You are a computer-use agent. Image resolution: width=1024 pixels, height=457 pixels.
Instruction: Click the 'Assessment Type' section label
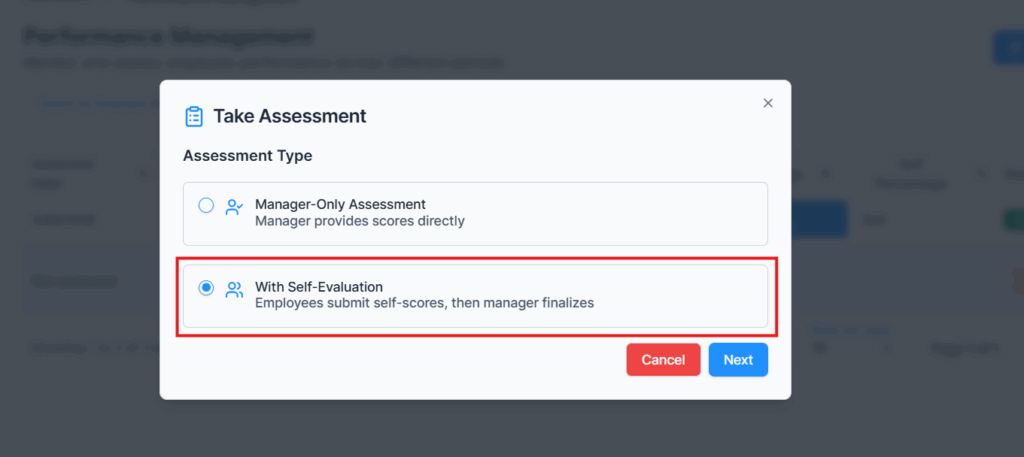(247, 156)
